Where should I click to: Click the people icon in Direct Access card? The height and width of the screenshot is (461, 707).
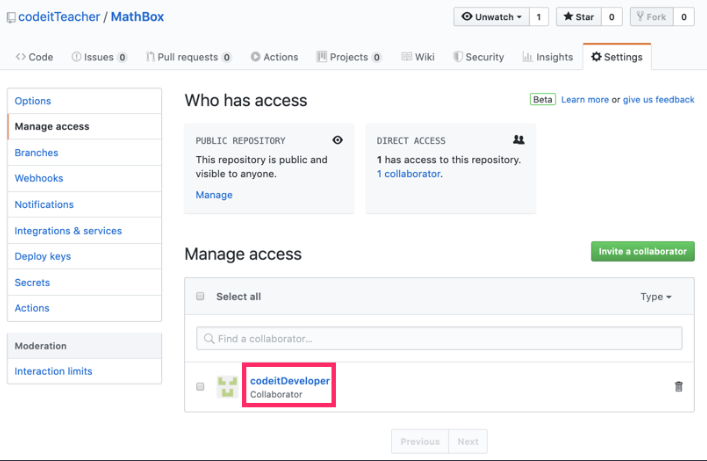tap(519, 140)
